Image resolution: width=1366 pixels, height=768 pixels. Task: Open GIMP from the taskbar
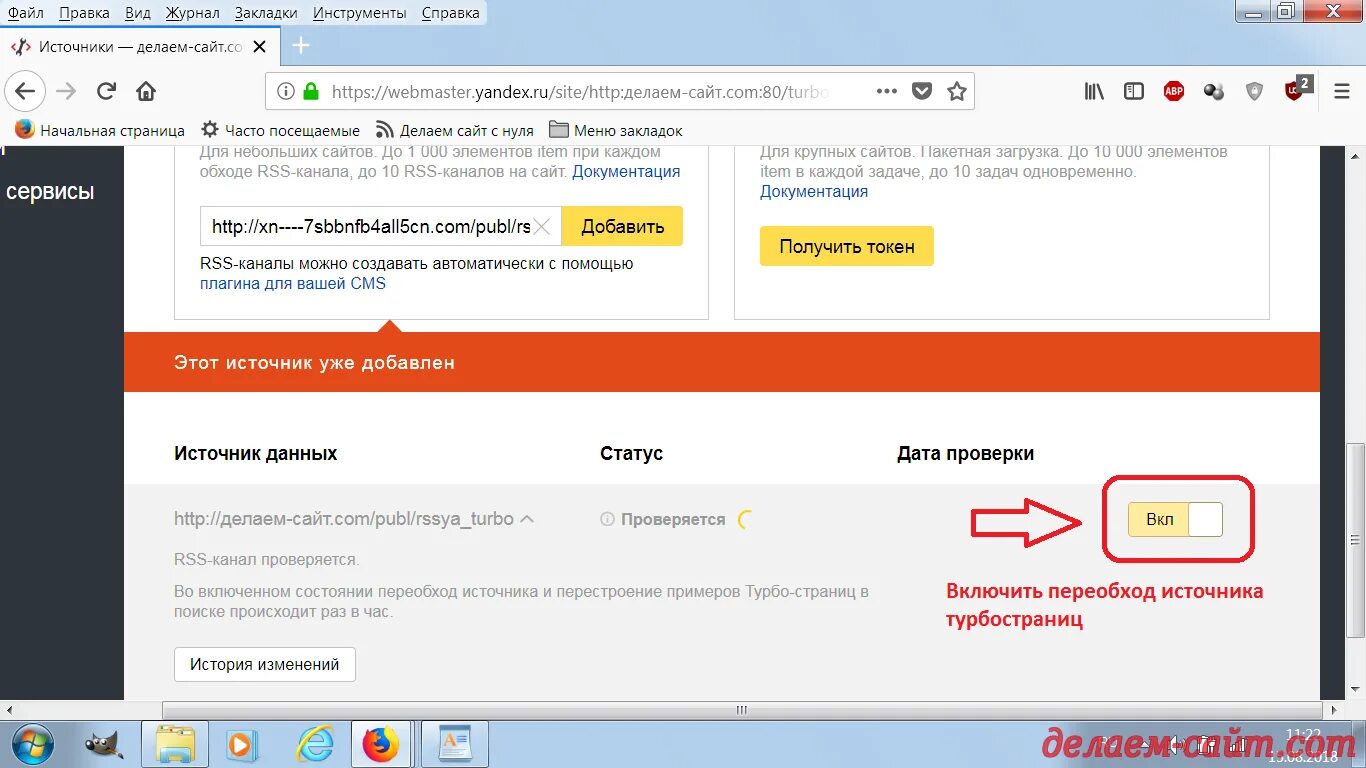click(x=102, y=744)
